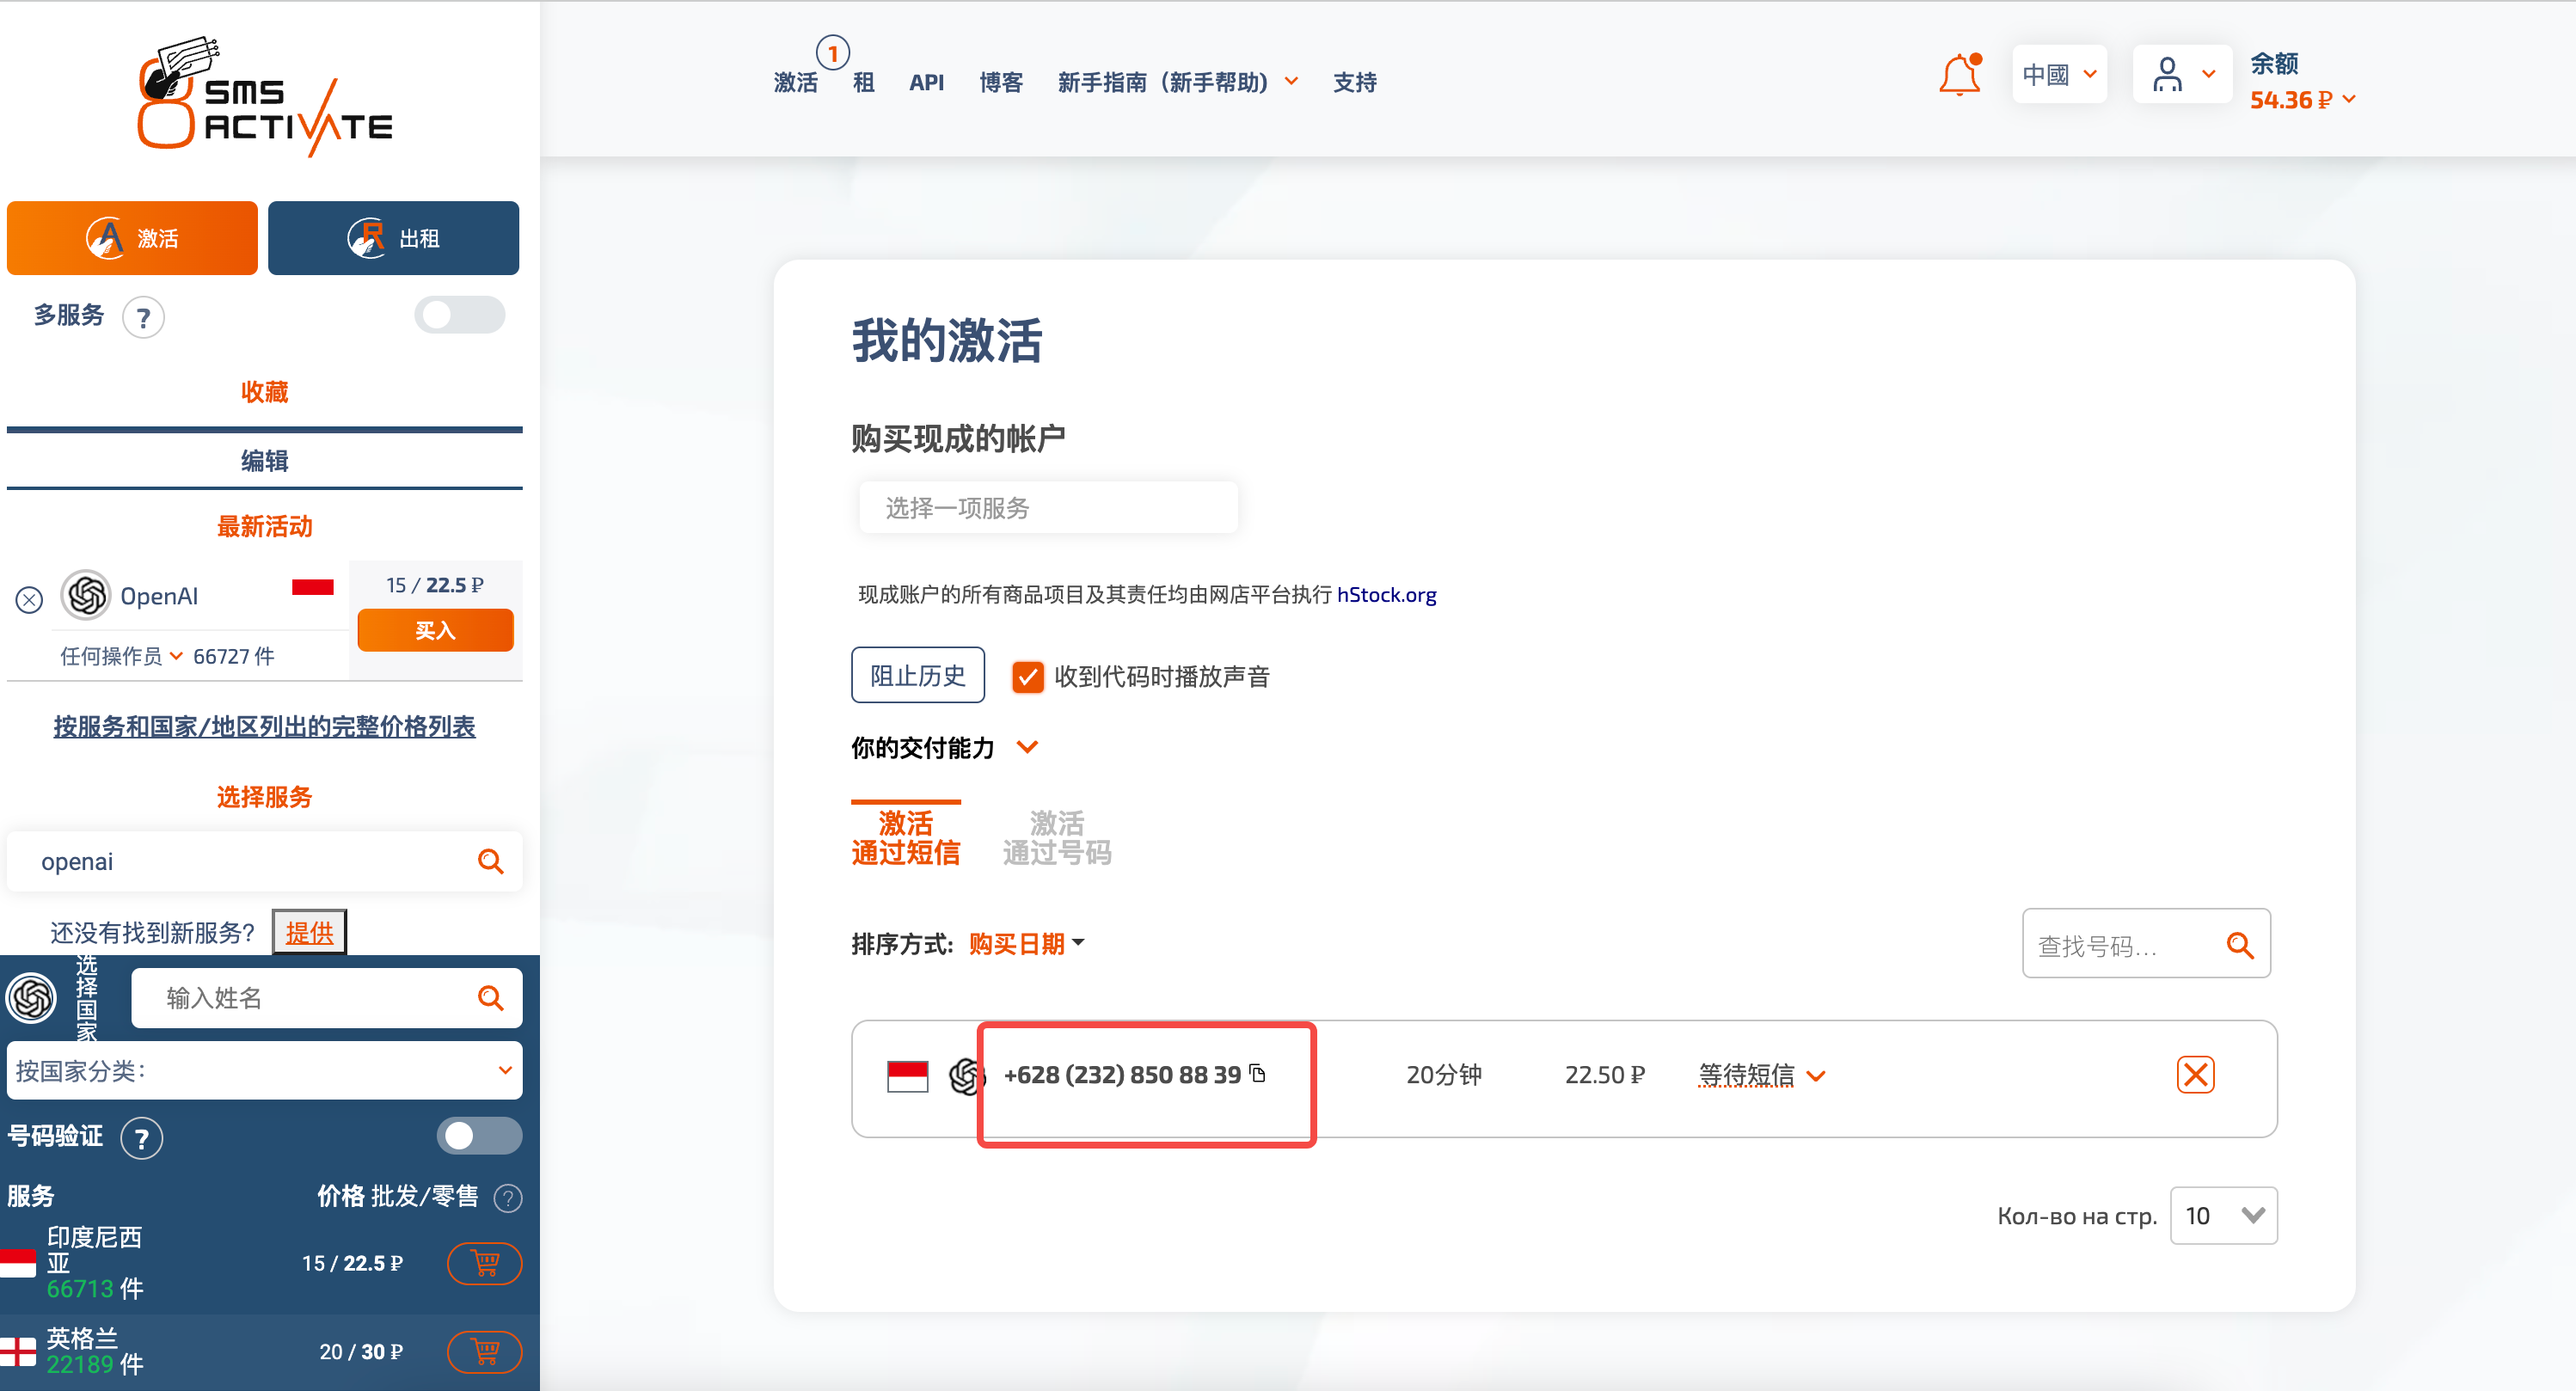
Task: Cancel the activation with red X
Action: tap(2195, 1075)
